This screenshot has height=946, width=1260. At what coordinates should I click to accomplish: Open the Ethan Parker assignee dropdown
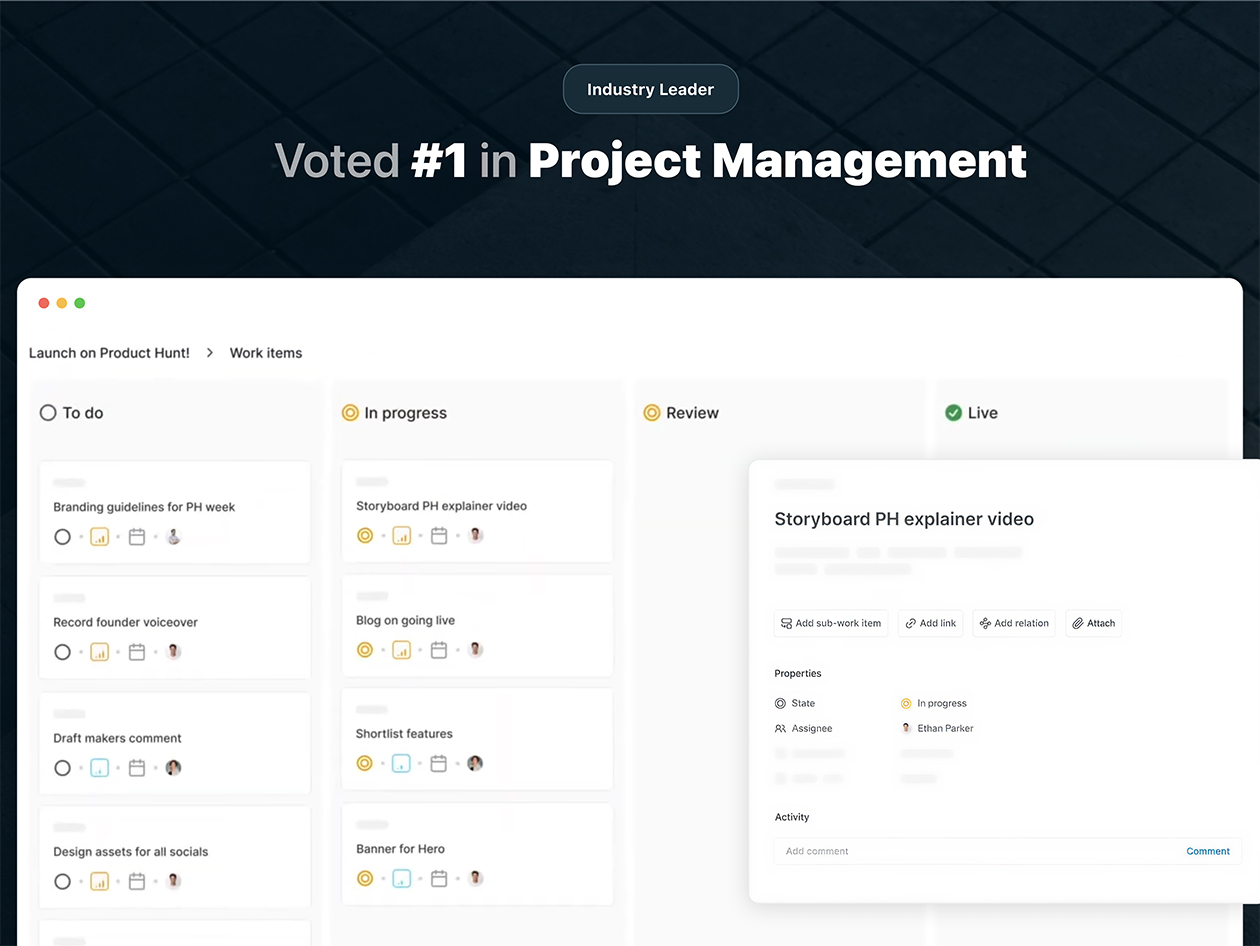pos(937,728)
